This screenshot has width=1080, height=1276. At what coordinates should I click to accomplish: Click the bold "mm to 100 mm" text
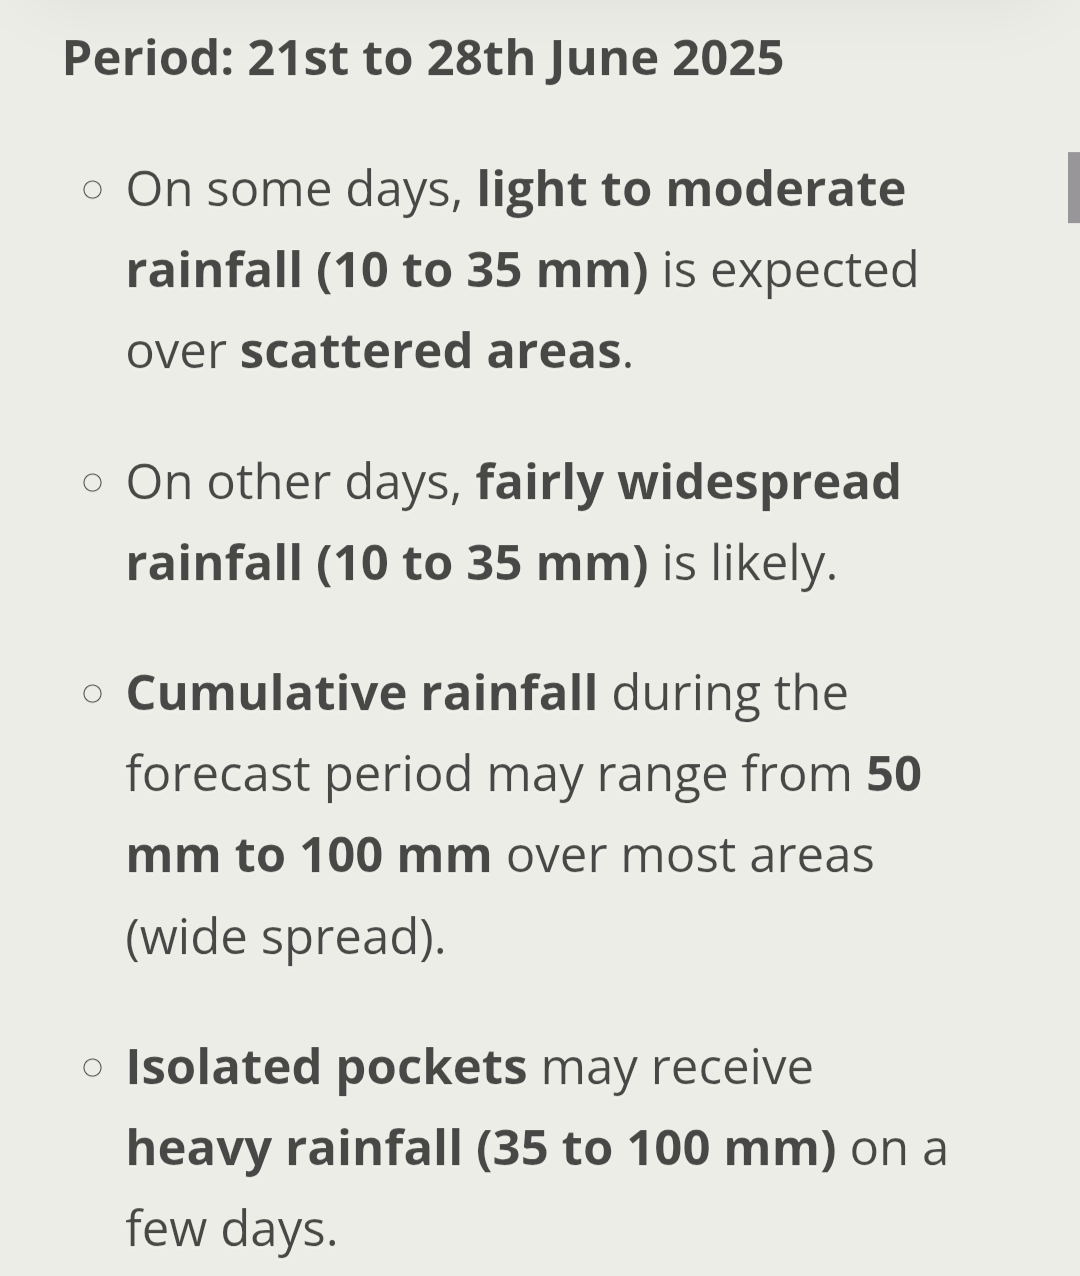pos(308,856)
